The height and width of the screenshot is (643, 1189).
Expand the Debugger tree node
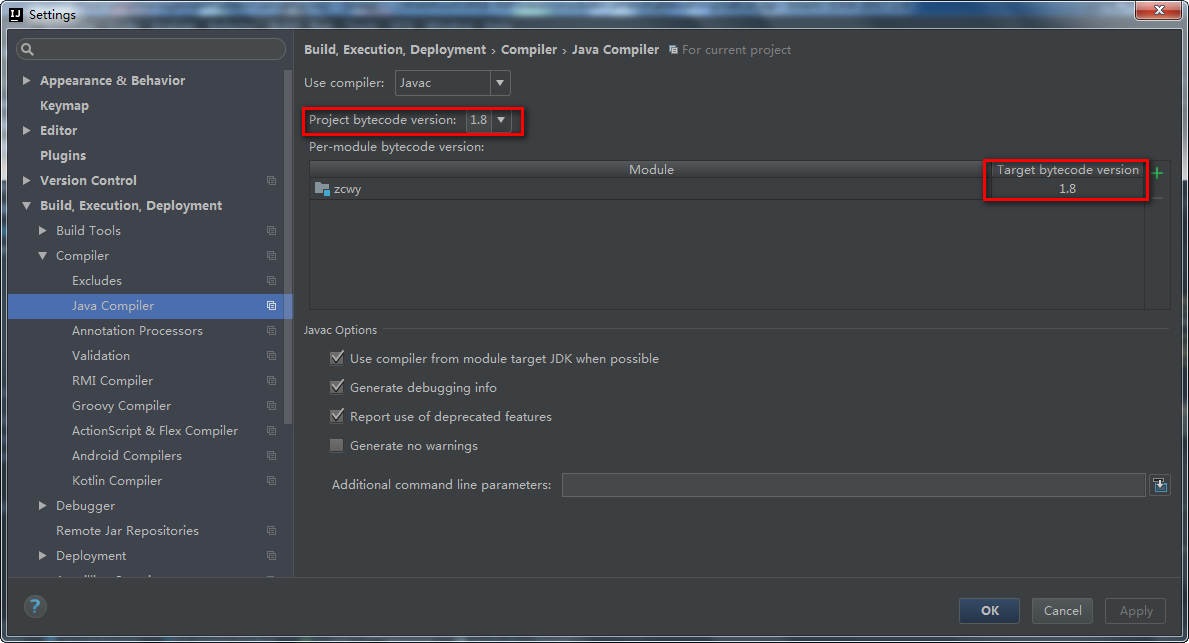(x=42, y=506)
